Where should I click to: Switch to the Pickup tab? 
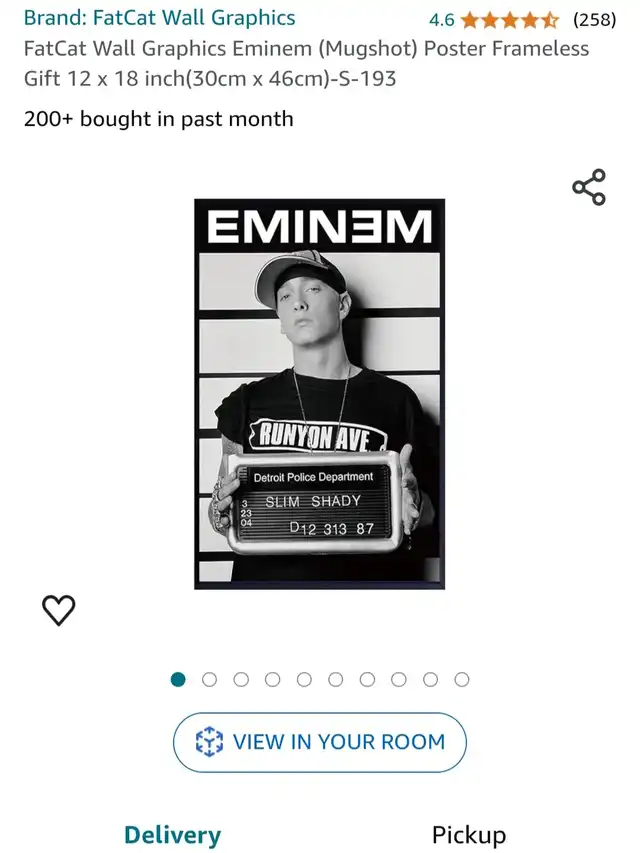(x=469, y=835)
